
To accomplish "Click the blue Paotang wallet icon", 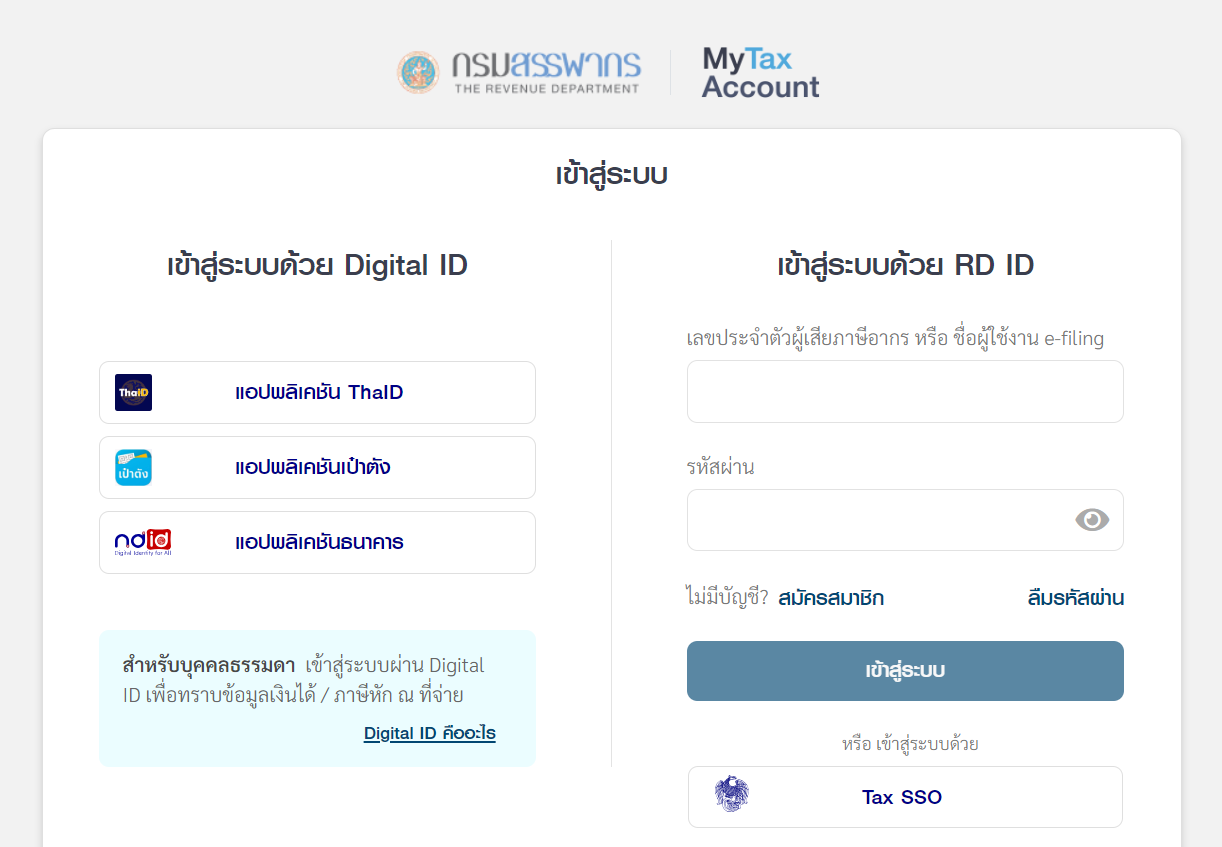I will point(134,467).
